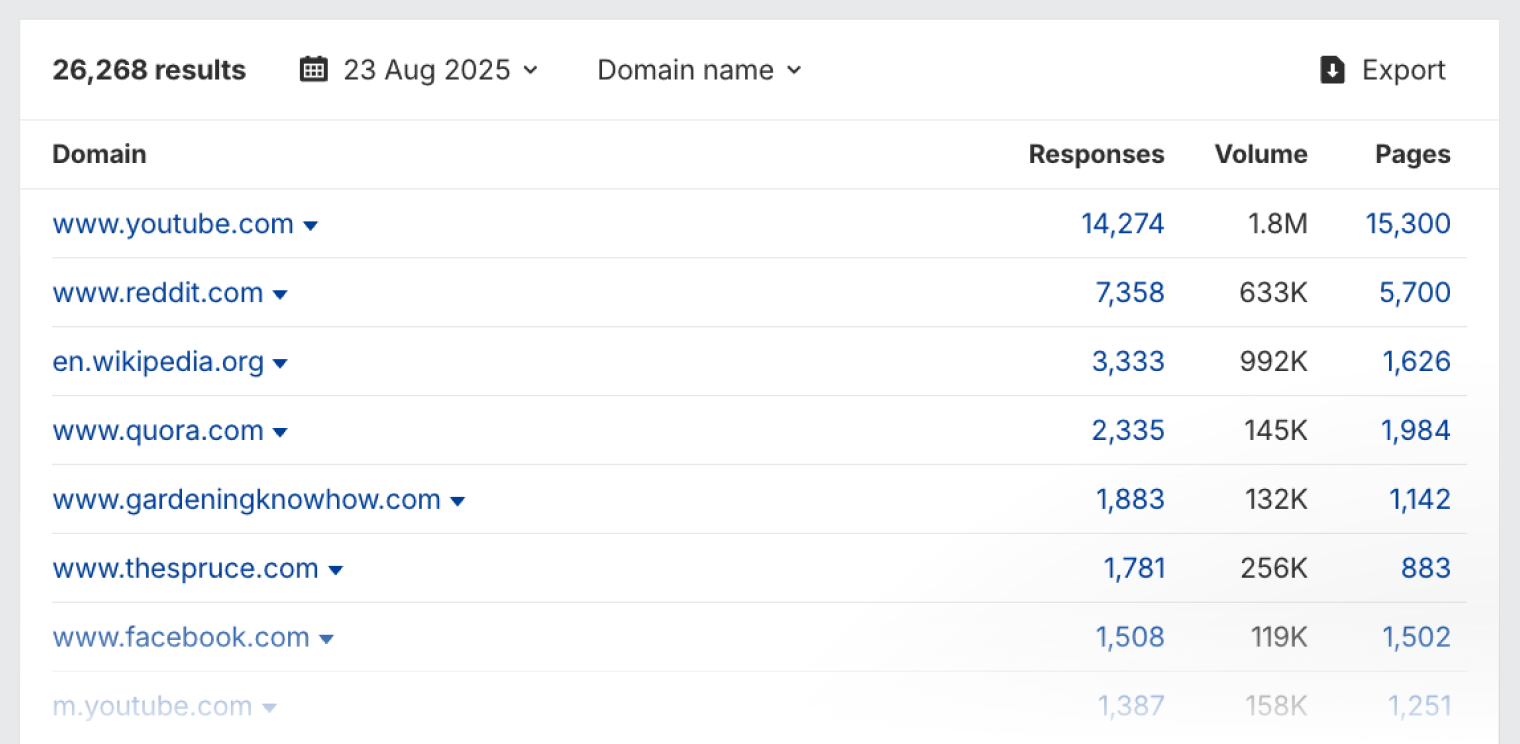Click the 3,333 responses value for wikipedia
Screen dimensions: 1520x744
pos(1128,362)
